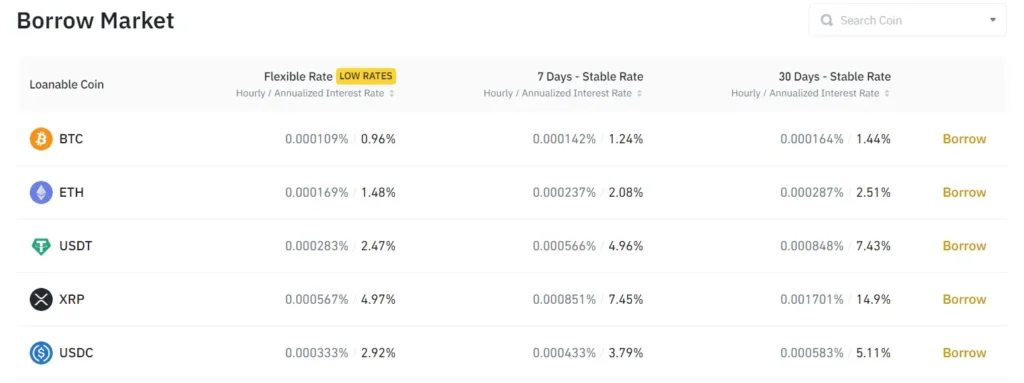Click the 30 Days - Stable Rate header
1024x383 pixels.
point(835,76)
